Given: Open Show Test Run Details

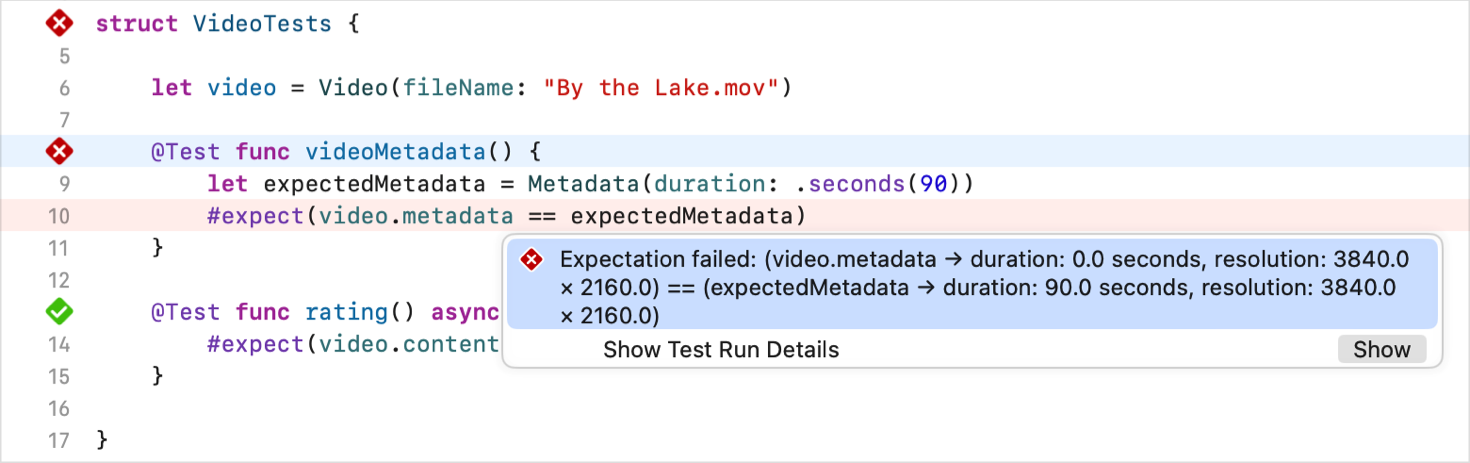Looking at the screenshot, I should coord(1381,350).
